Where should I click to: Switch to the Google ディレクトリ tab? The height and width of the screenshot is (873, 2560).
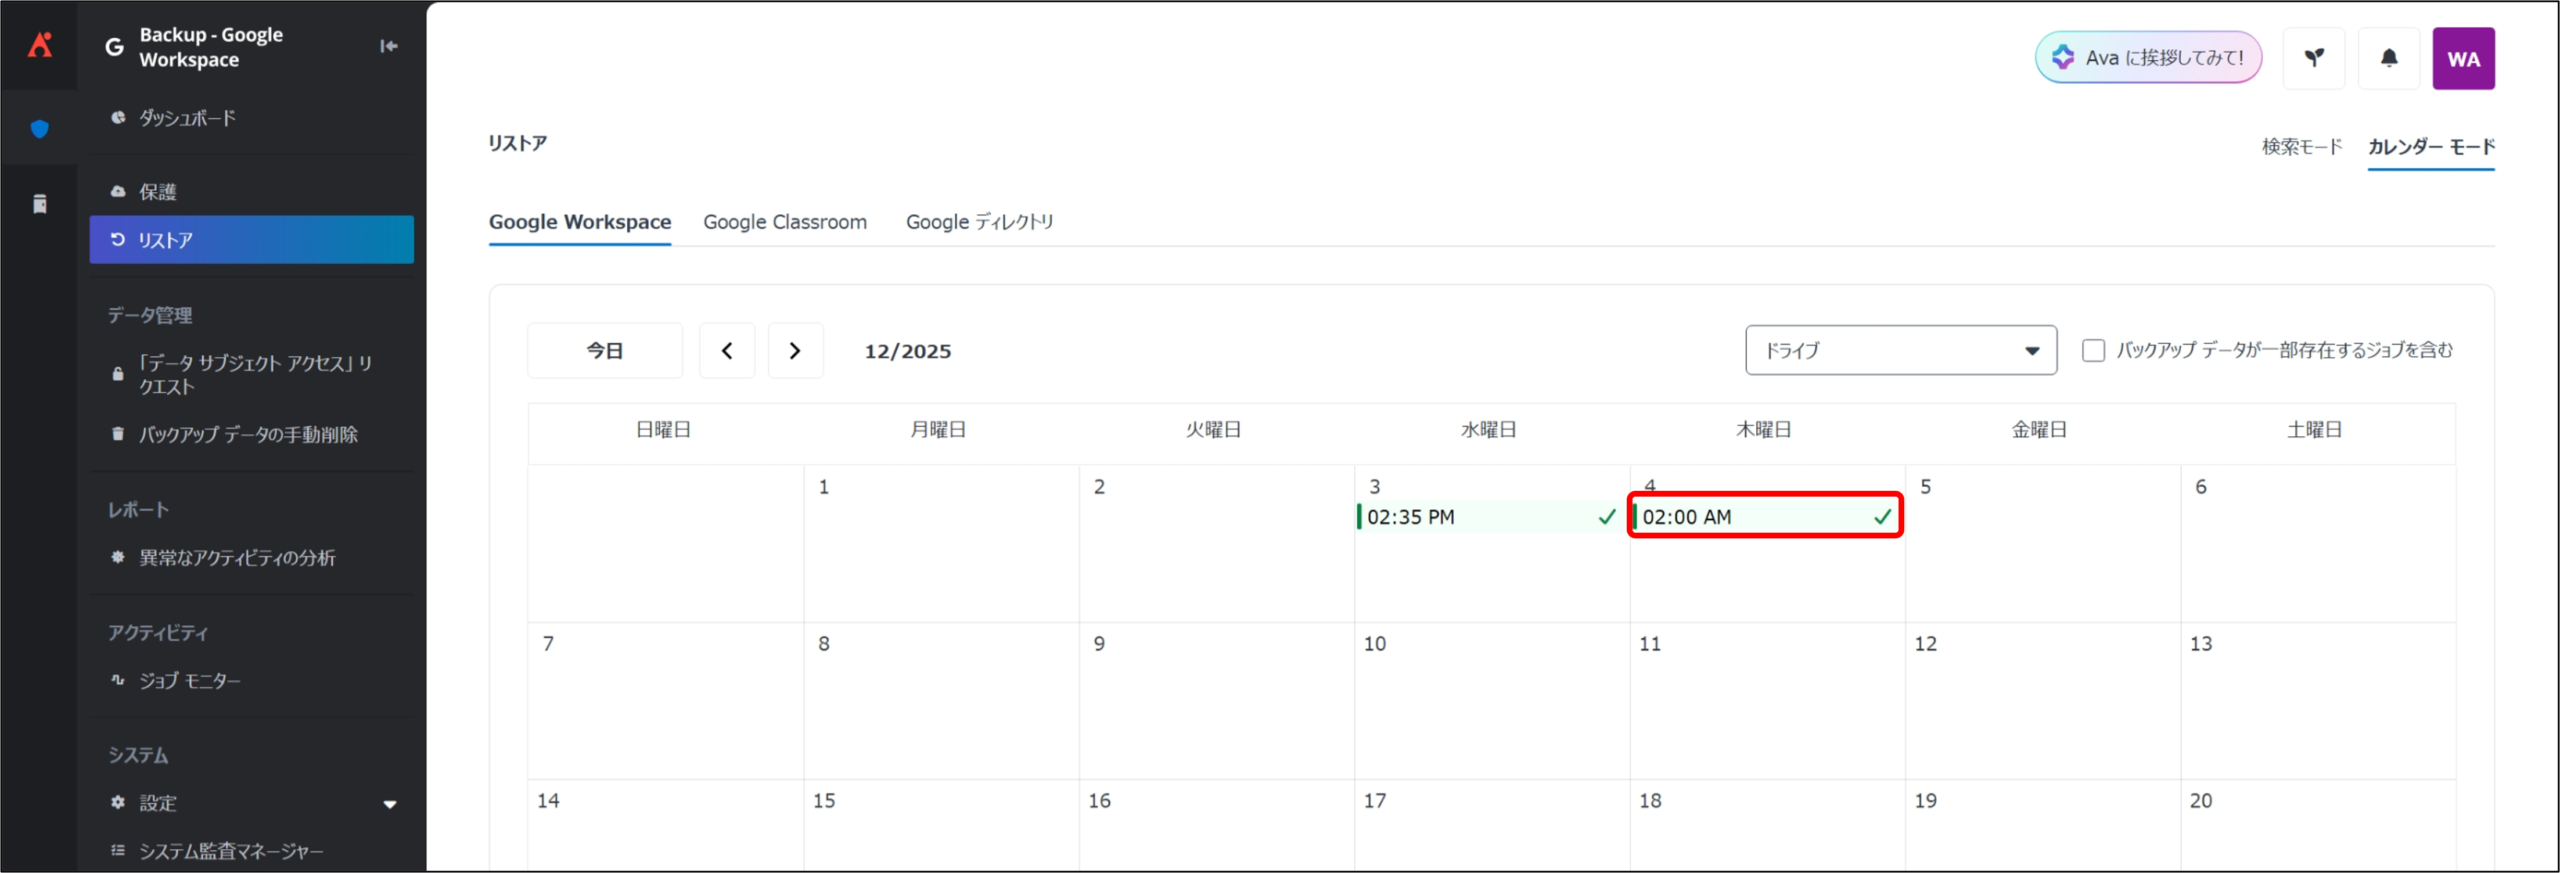click(x=979, y=222)
